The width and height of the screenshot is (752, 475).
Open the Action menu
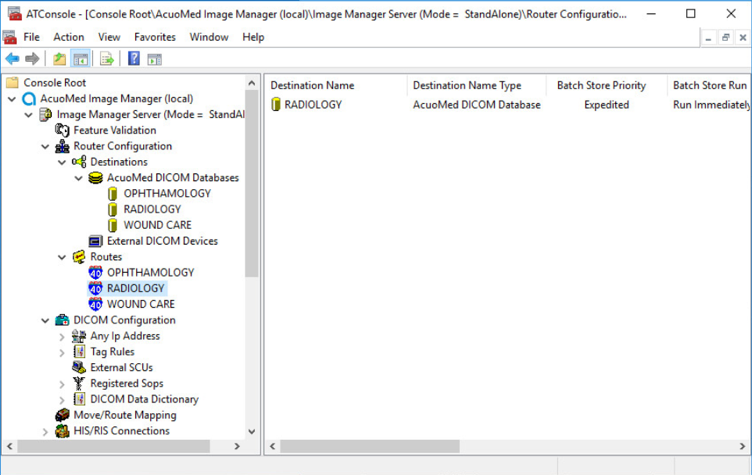(x=69, y=37)
